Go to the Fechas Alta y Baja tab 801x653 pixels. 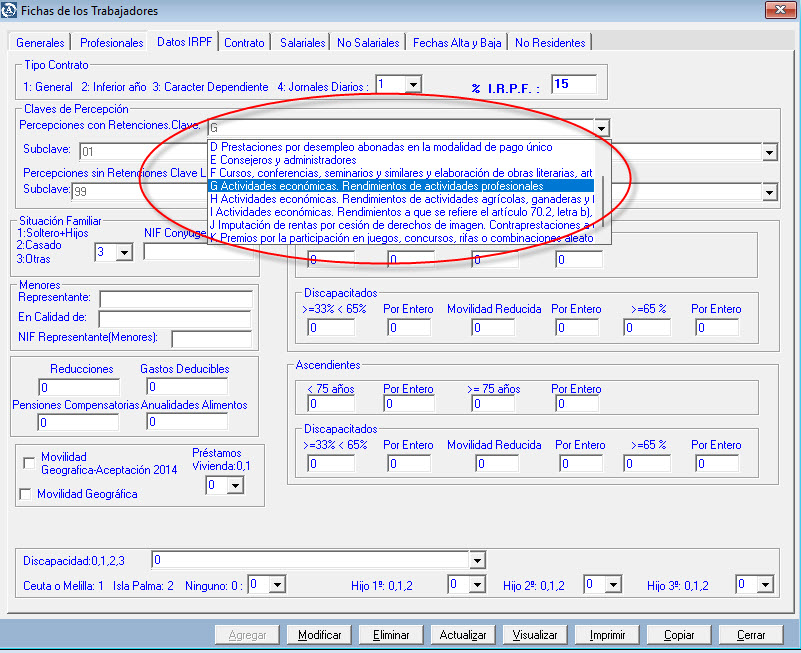point(457,43)
